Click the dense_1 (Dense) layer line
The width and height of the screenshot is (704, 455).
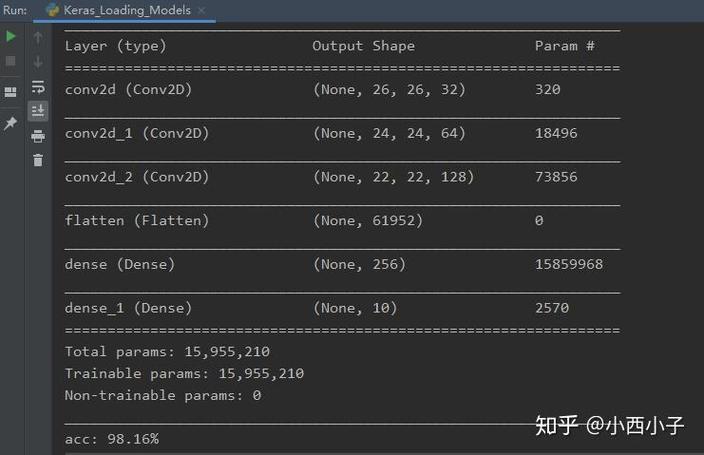coord(128,308)
